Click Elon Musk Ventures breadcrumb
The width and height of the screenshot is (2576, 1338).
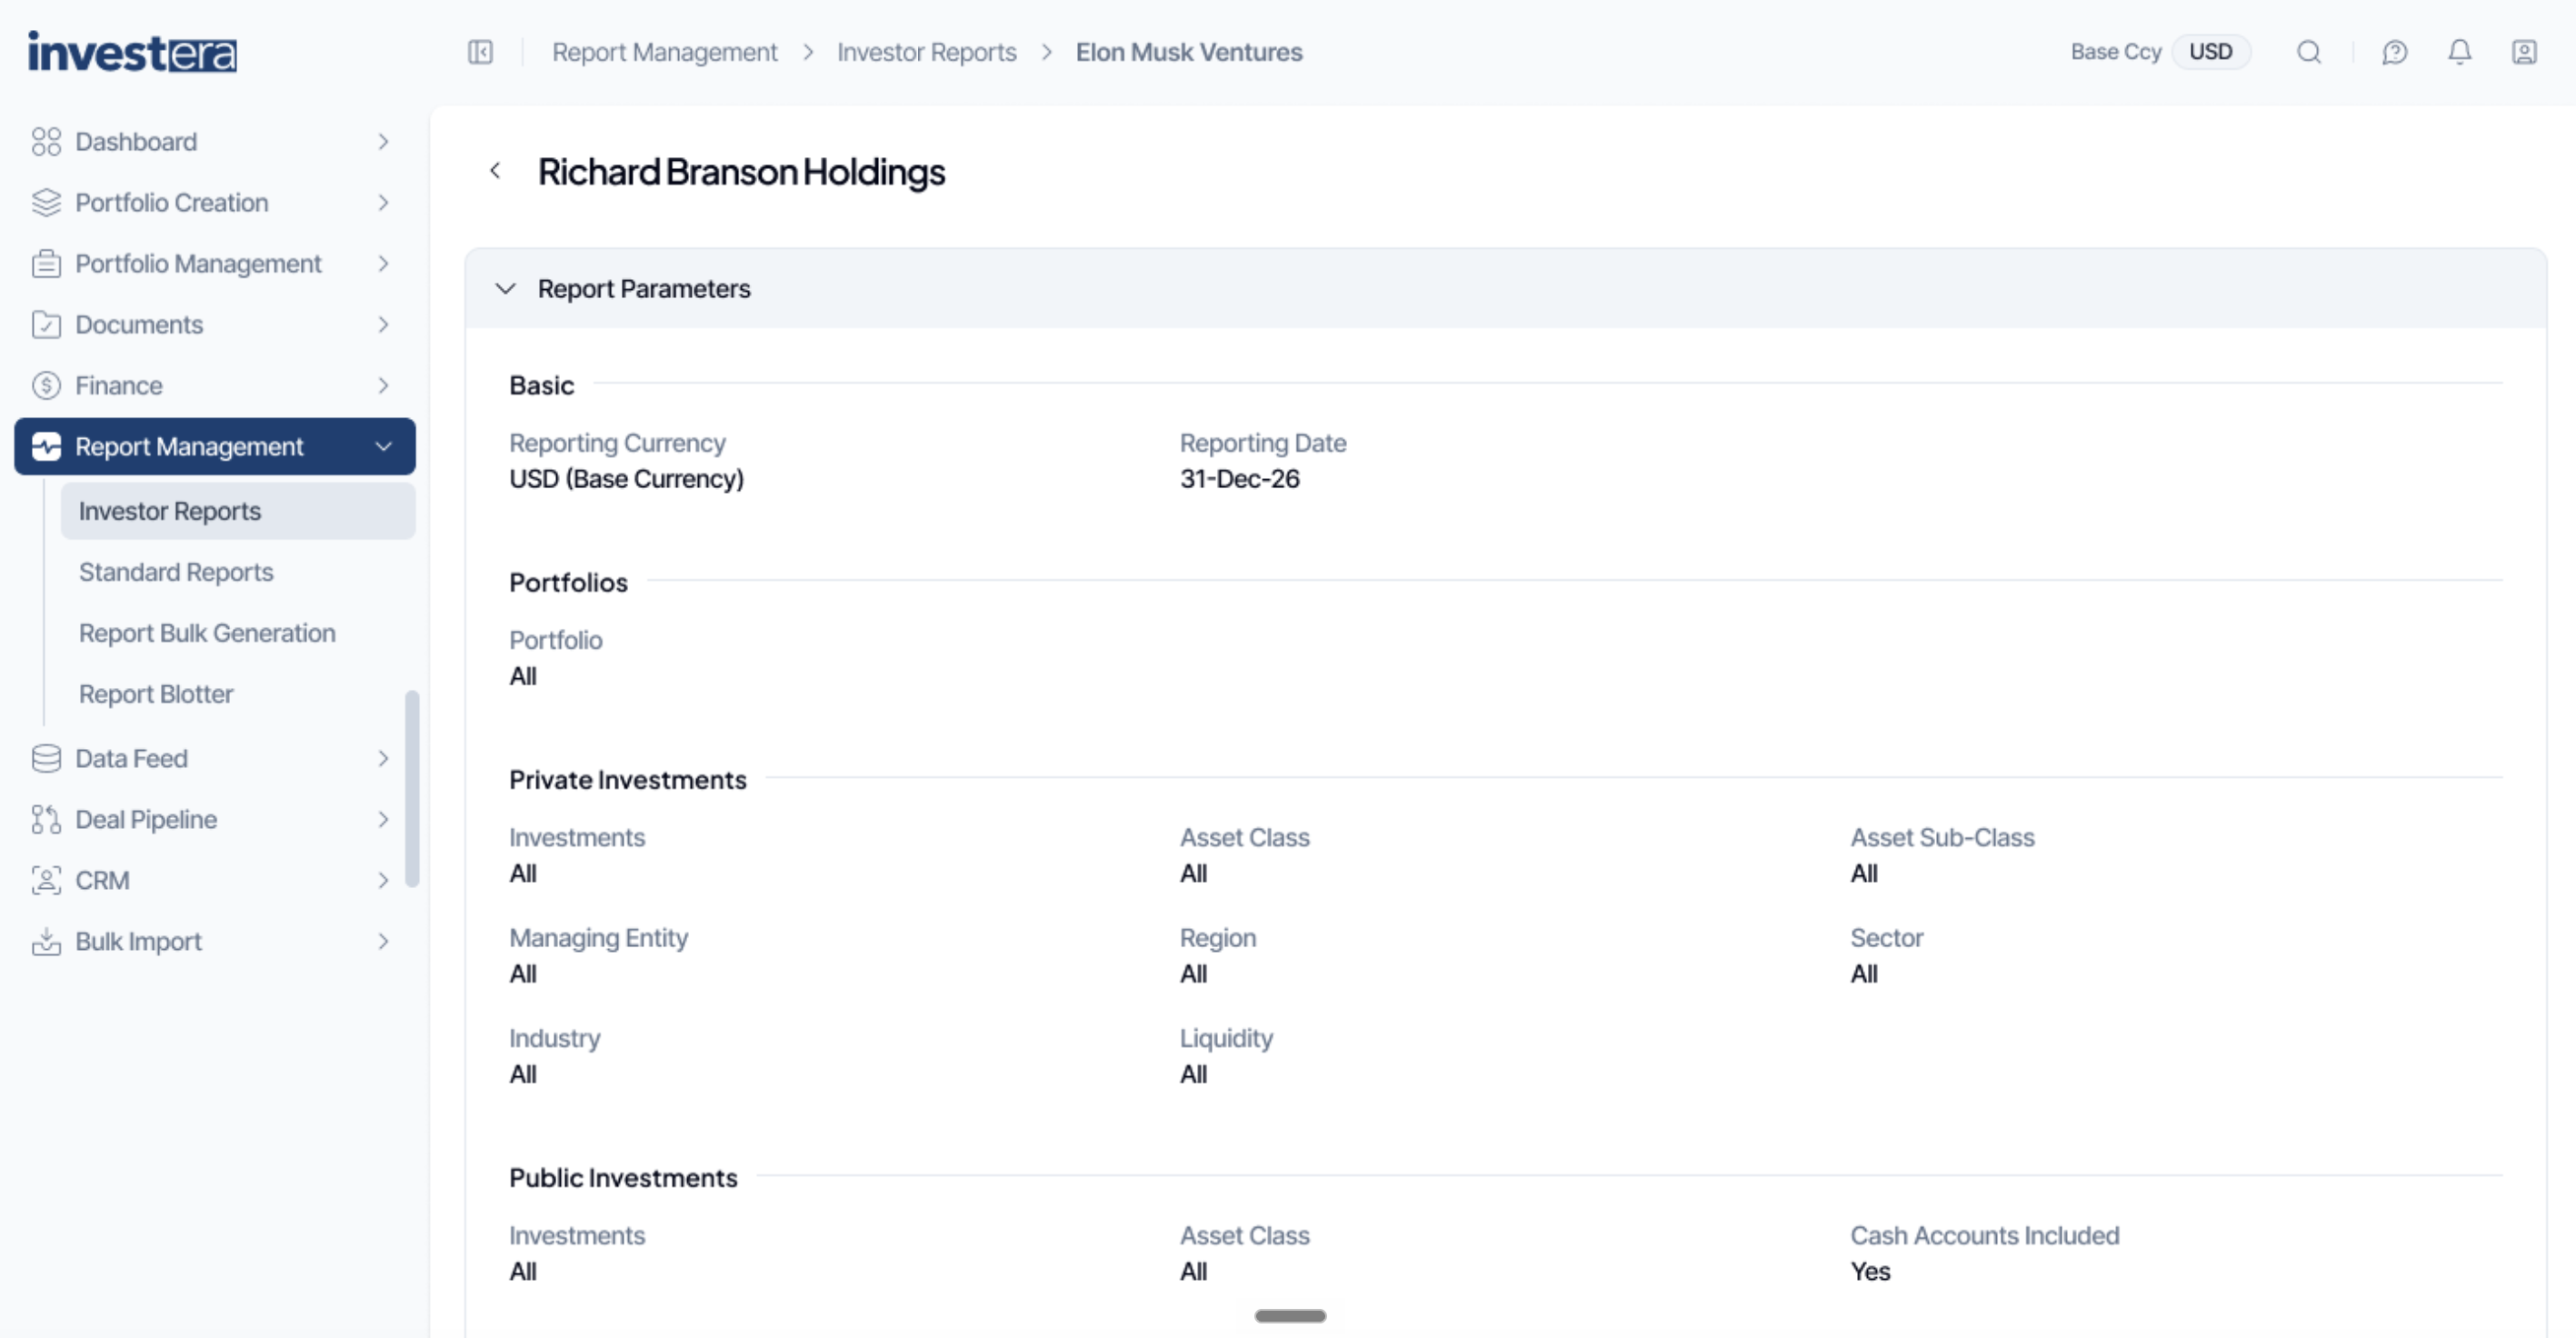tap(1189, 52)
